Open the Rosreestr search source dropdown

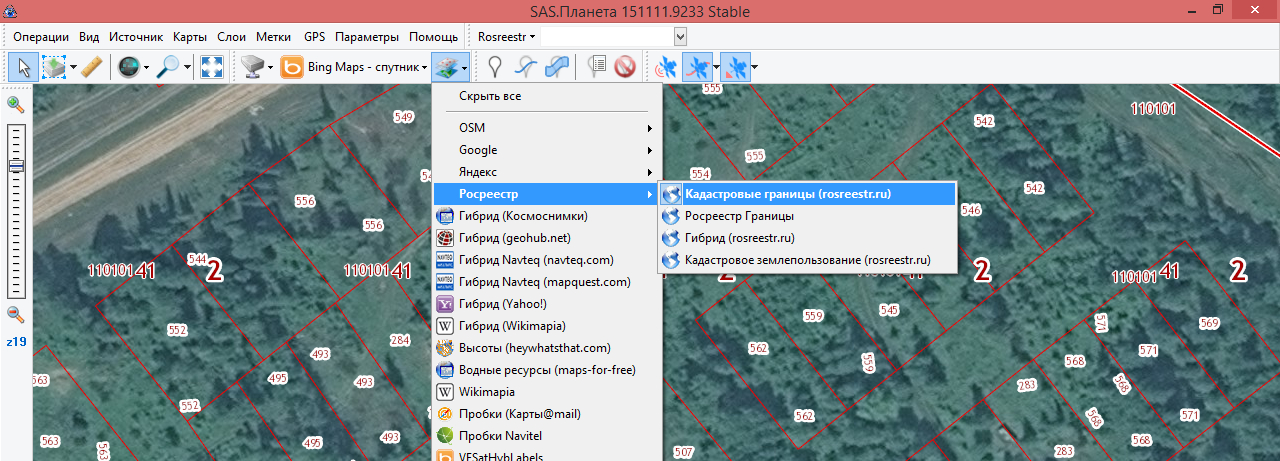pyautogui.click(x=506, y=37)
